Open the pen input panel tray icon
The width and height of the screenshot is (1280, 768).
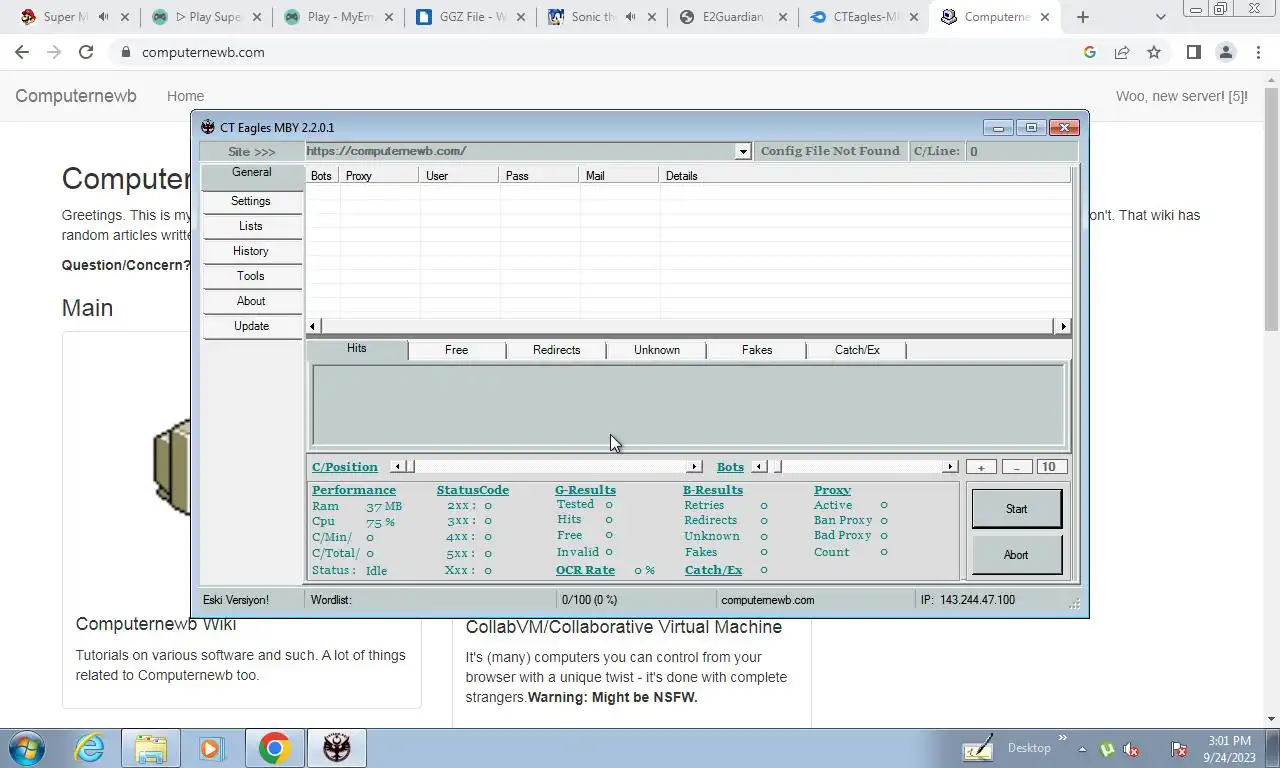pos(977,748)
